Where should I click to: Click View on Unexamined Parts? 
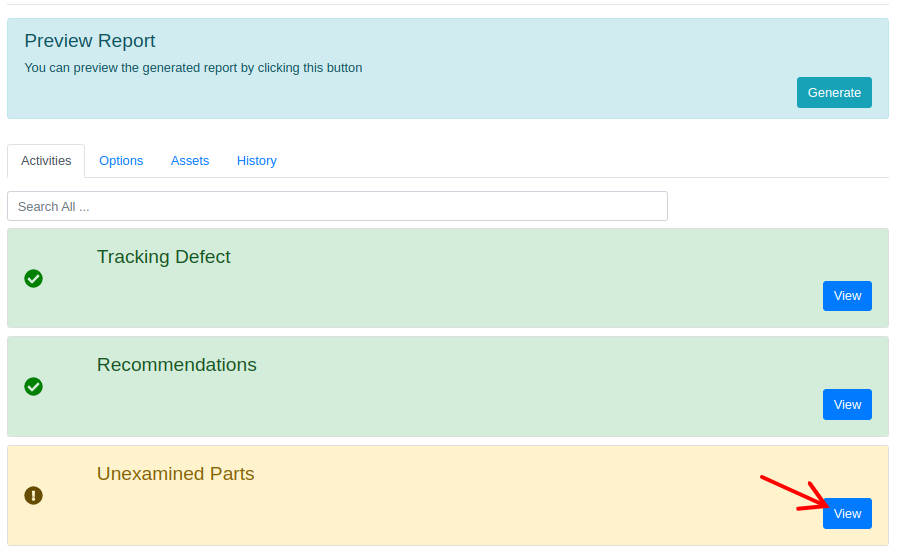[x=847, y=513]
